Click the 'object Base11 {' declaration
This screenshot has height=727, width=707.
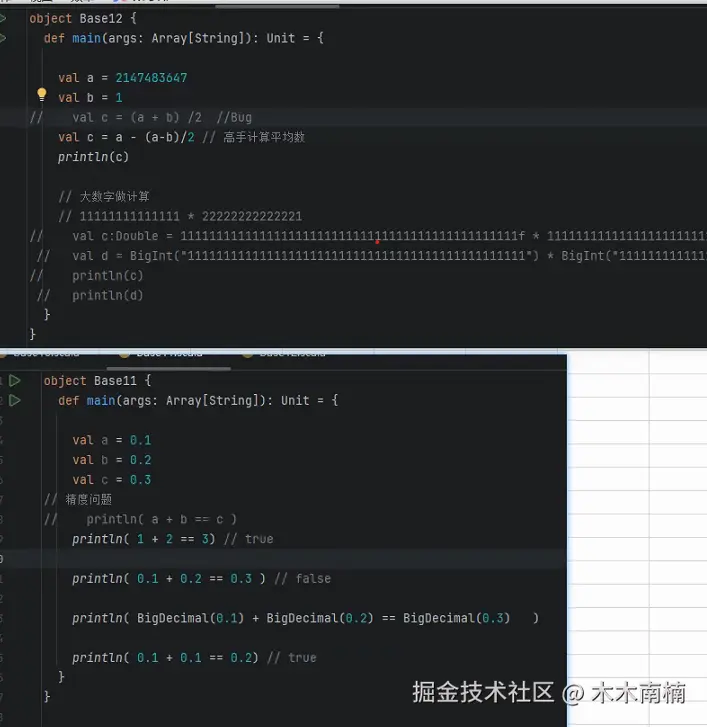click(x=97, y=381)
